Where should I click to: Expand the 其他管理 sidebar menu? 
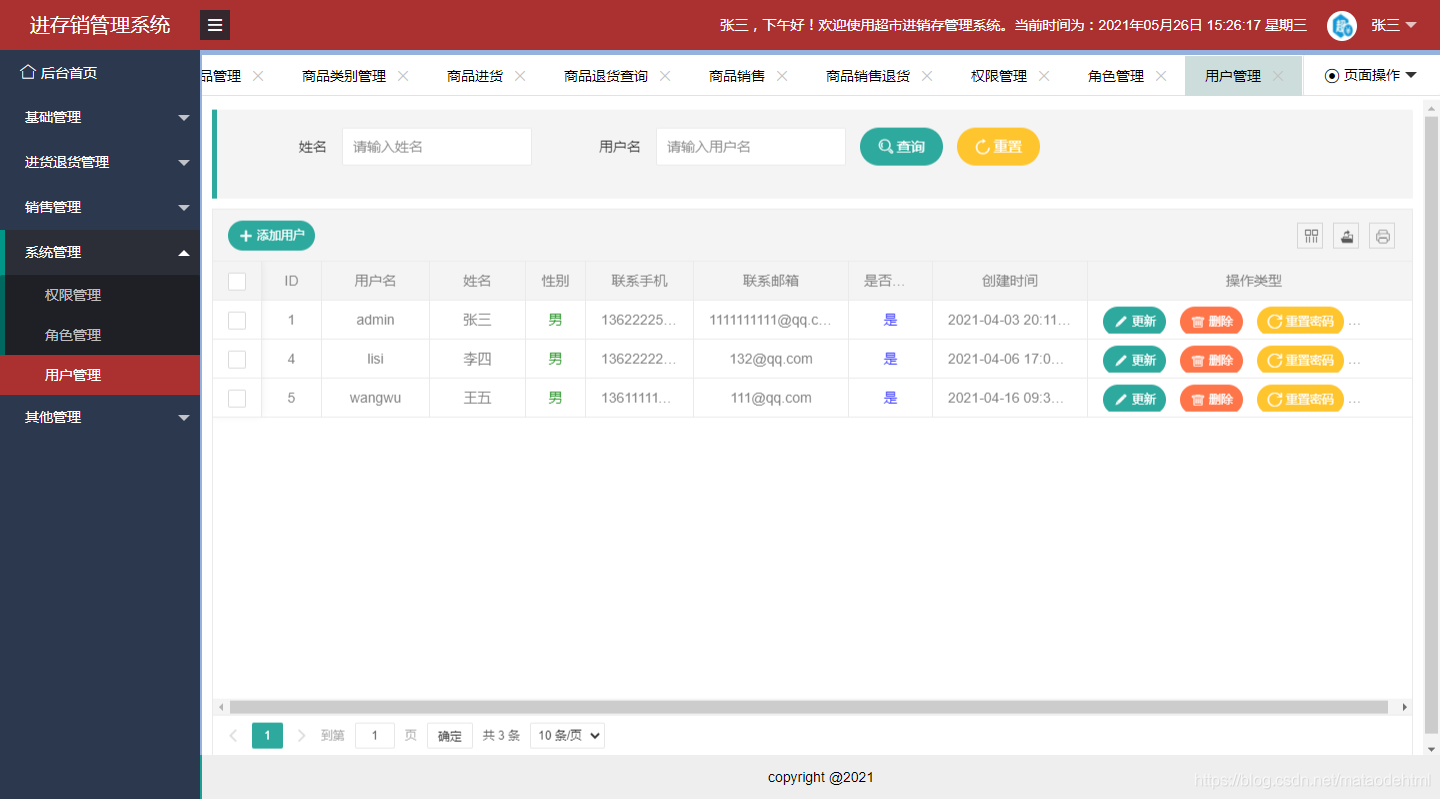point(100,417)
